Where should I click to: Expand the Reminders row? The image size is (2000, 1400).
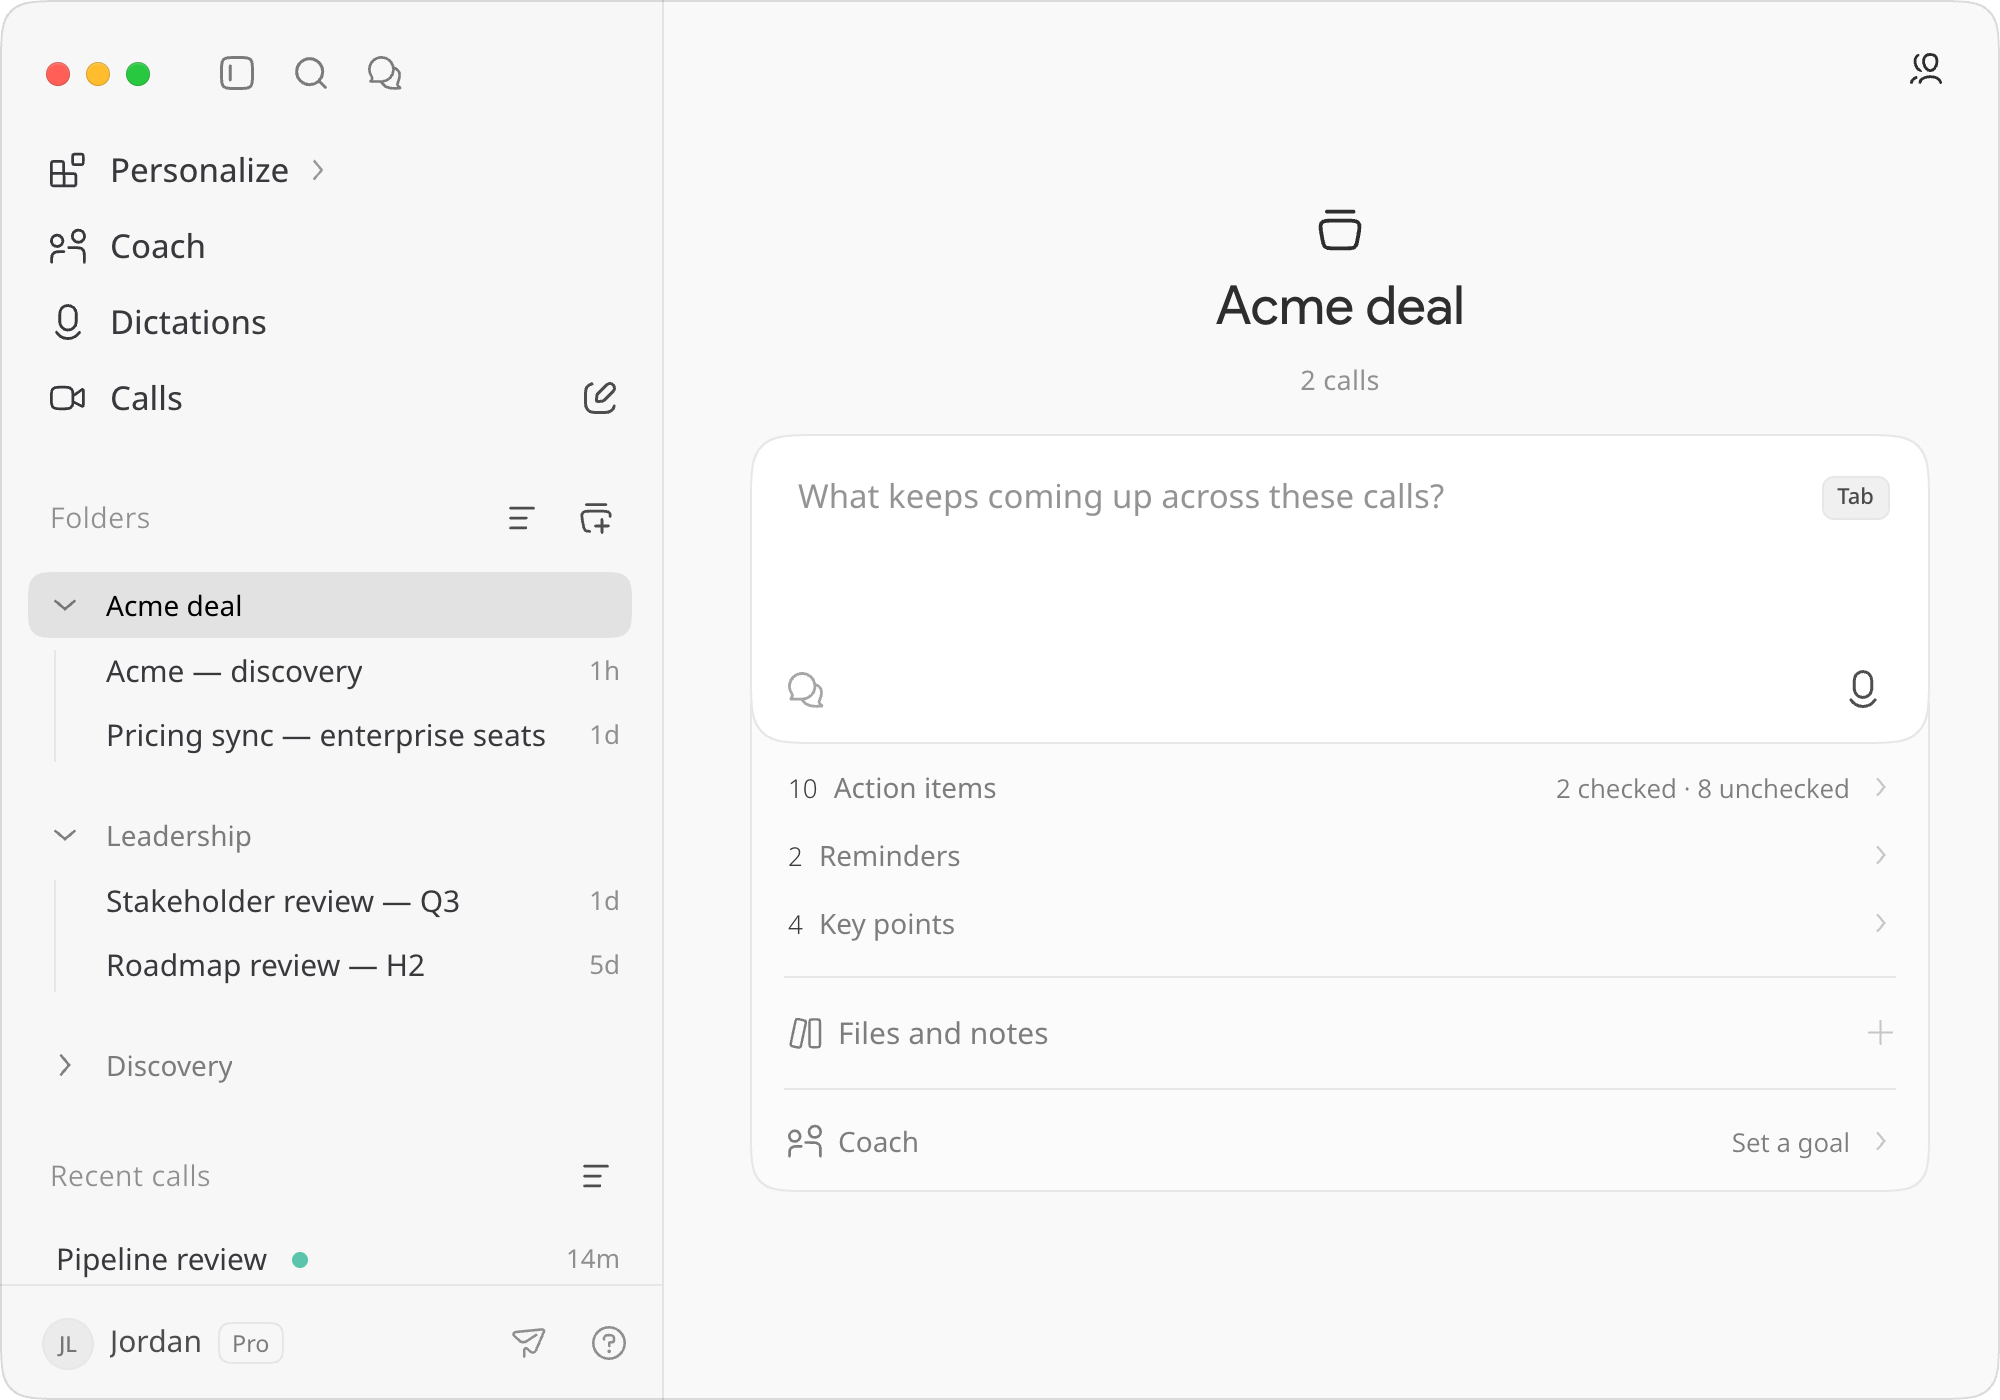click(1340, 856)
